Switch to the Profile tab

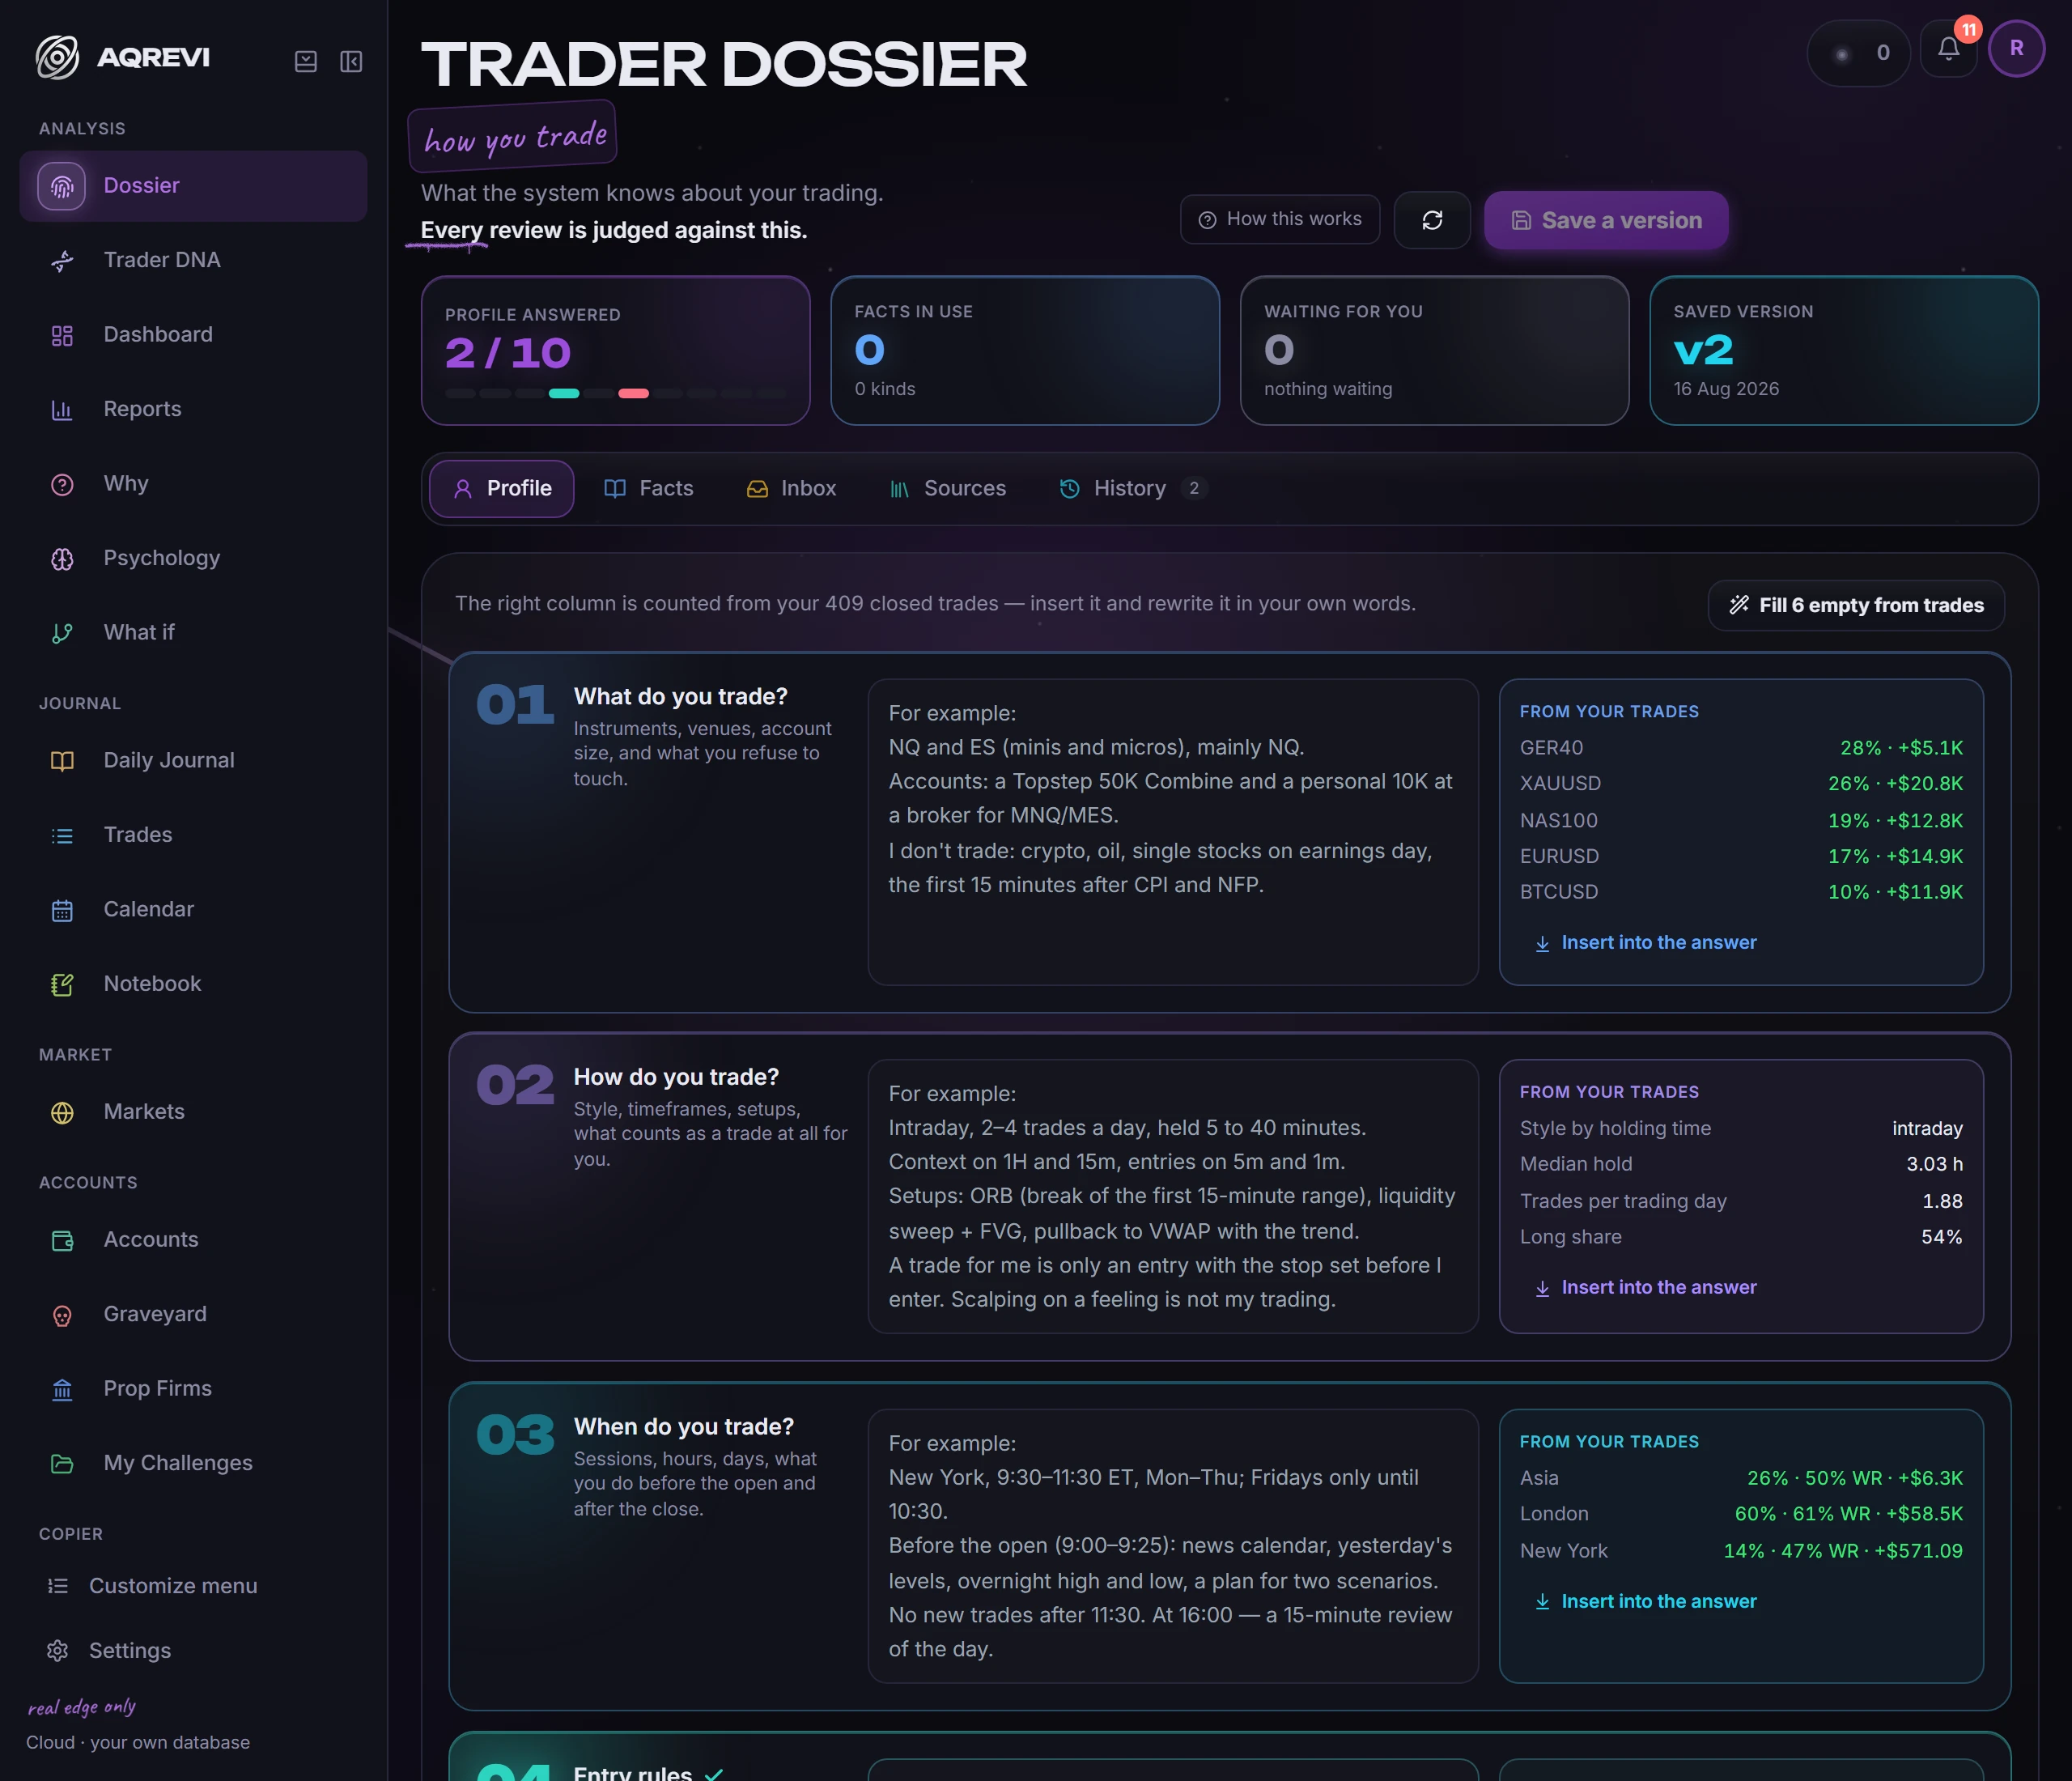tap(501, 488)
